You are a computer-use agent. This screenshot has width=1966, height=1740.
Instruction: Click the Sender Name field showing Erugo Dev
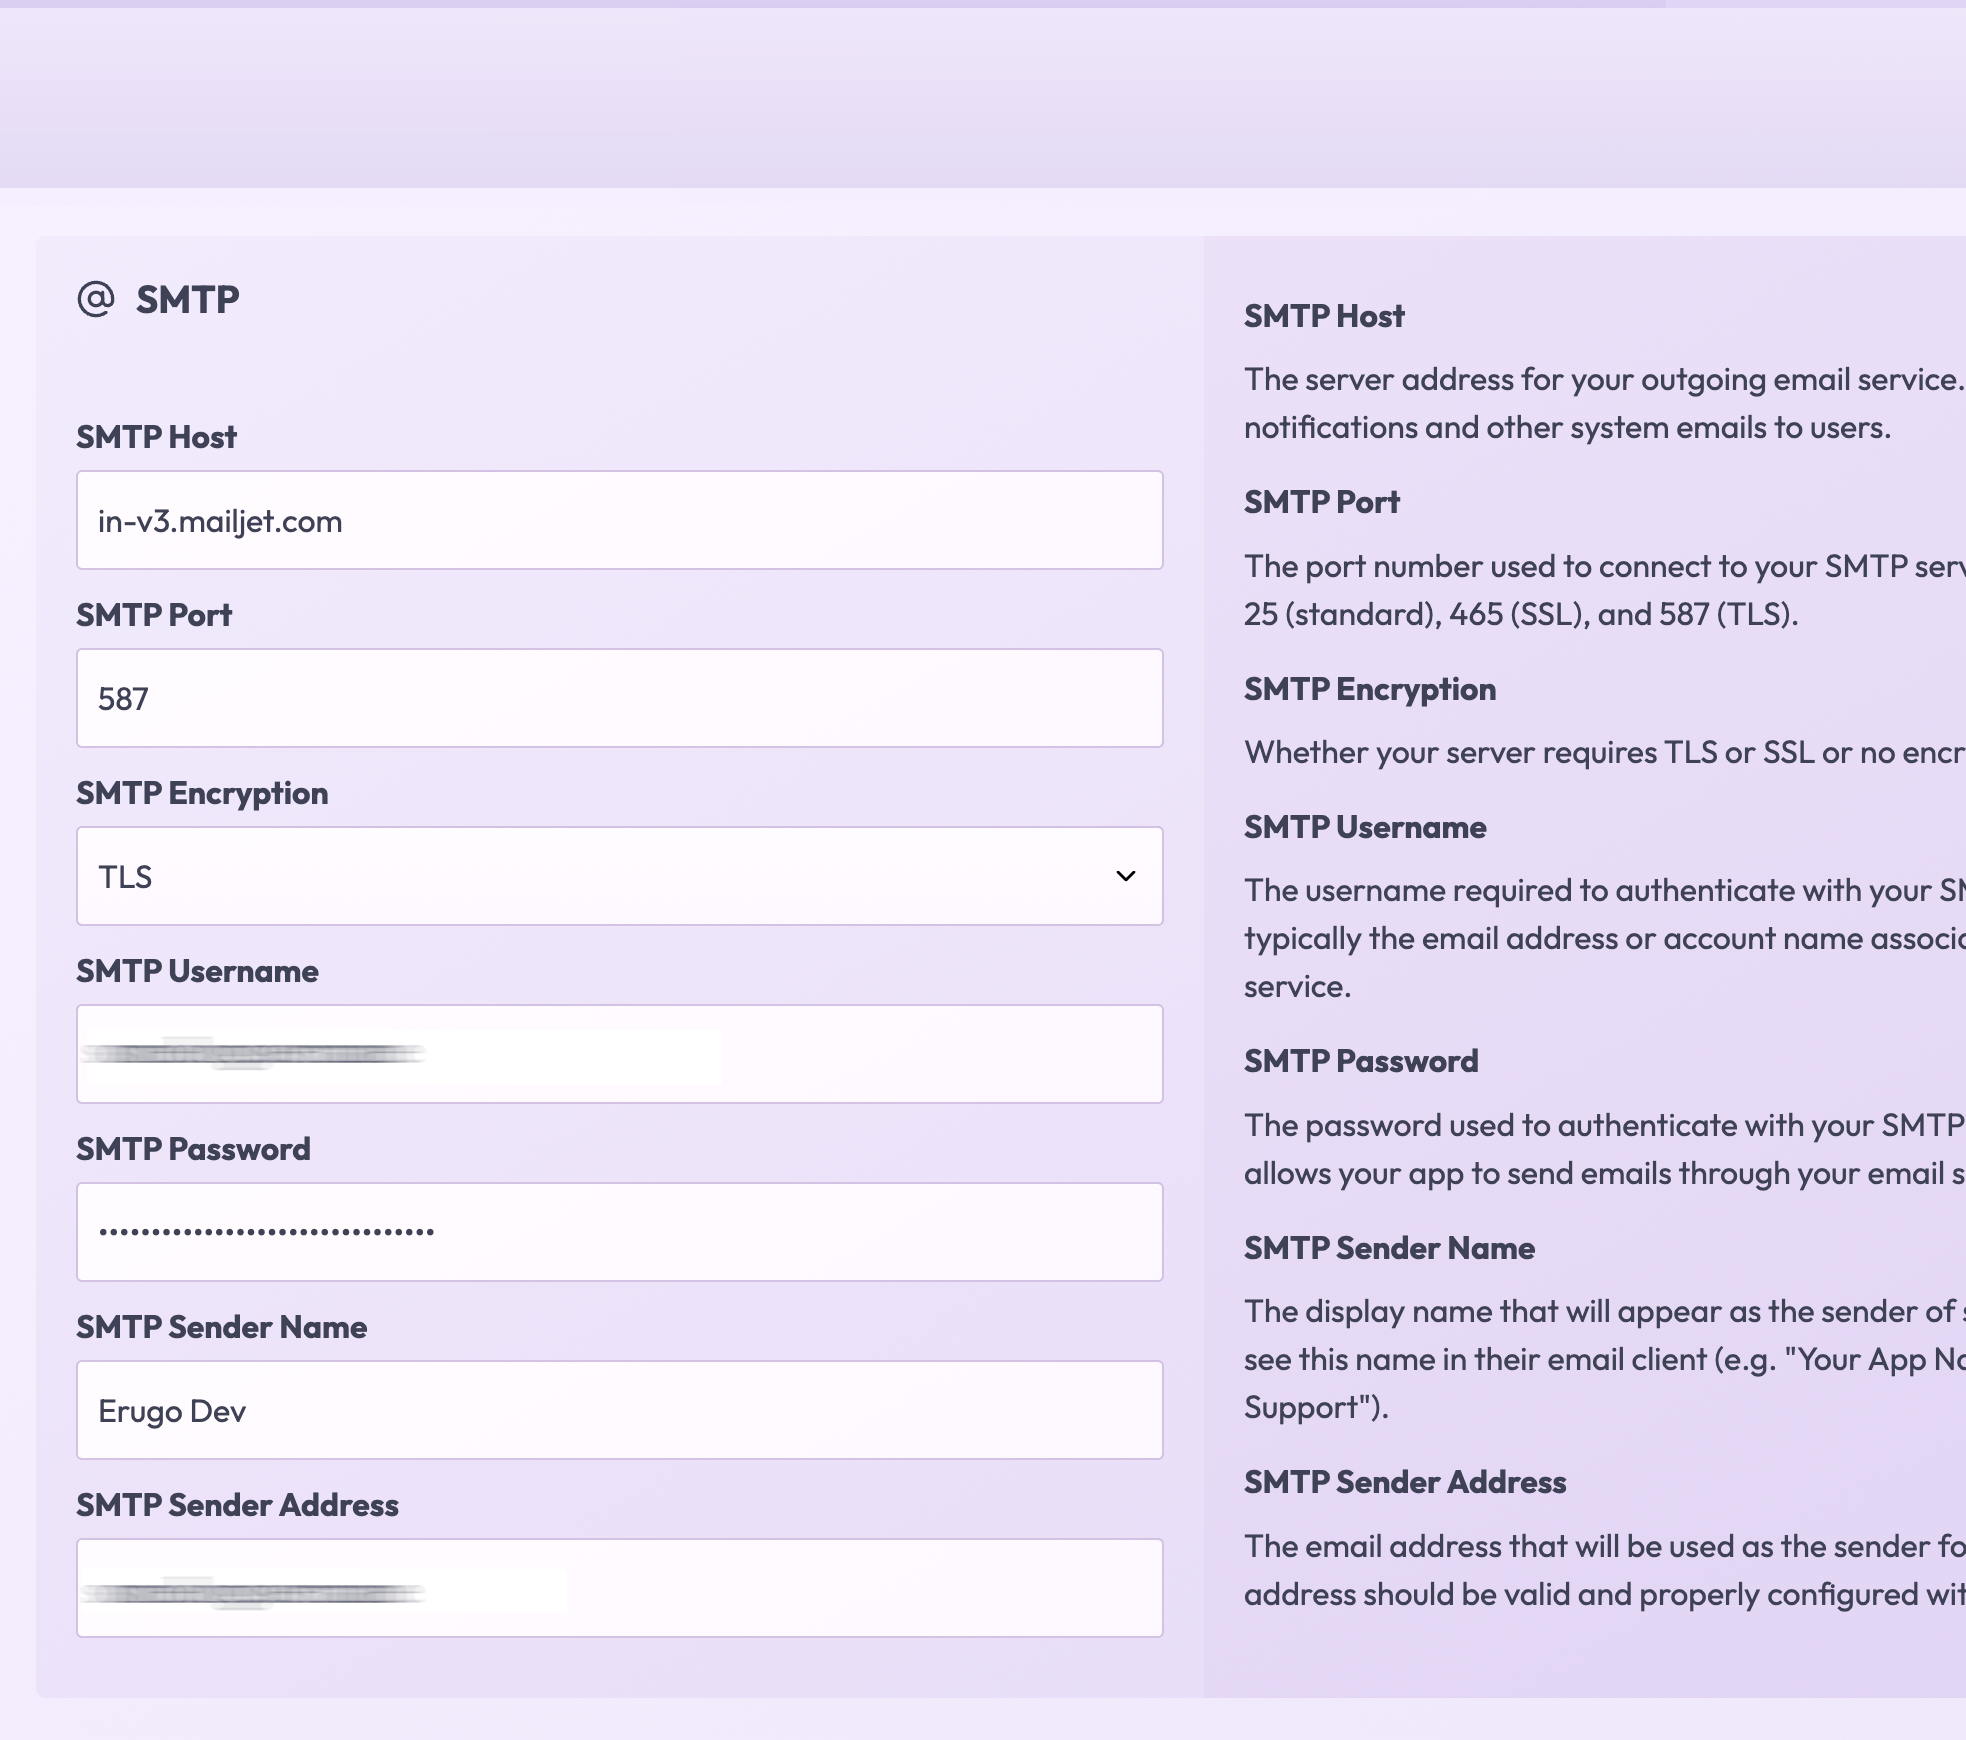(620, 1410)
